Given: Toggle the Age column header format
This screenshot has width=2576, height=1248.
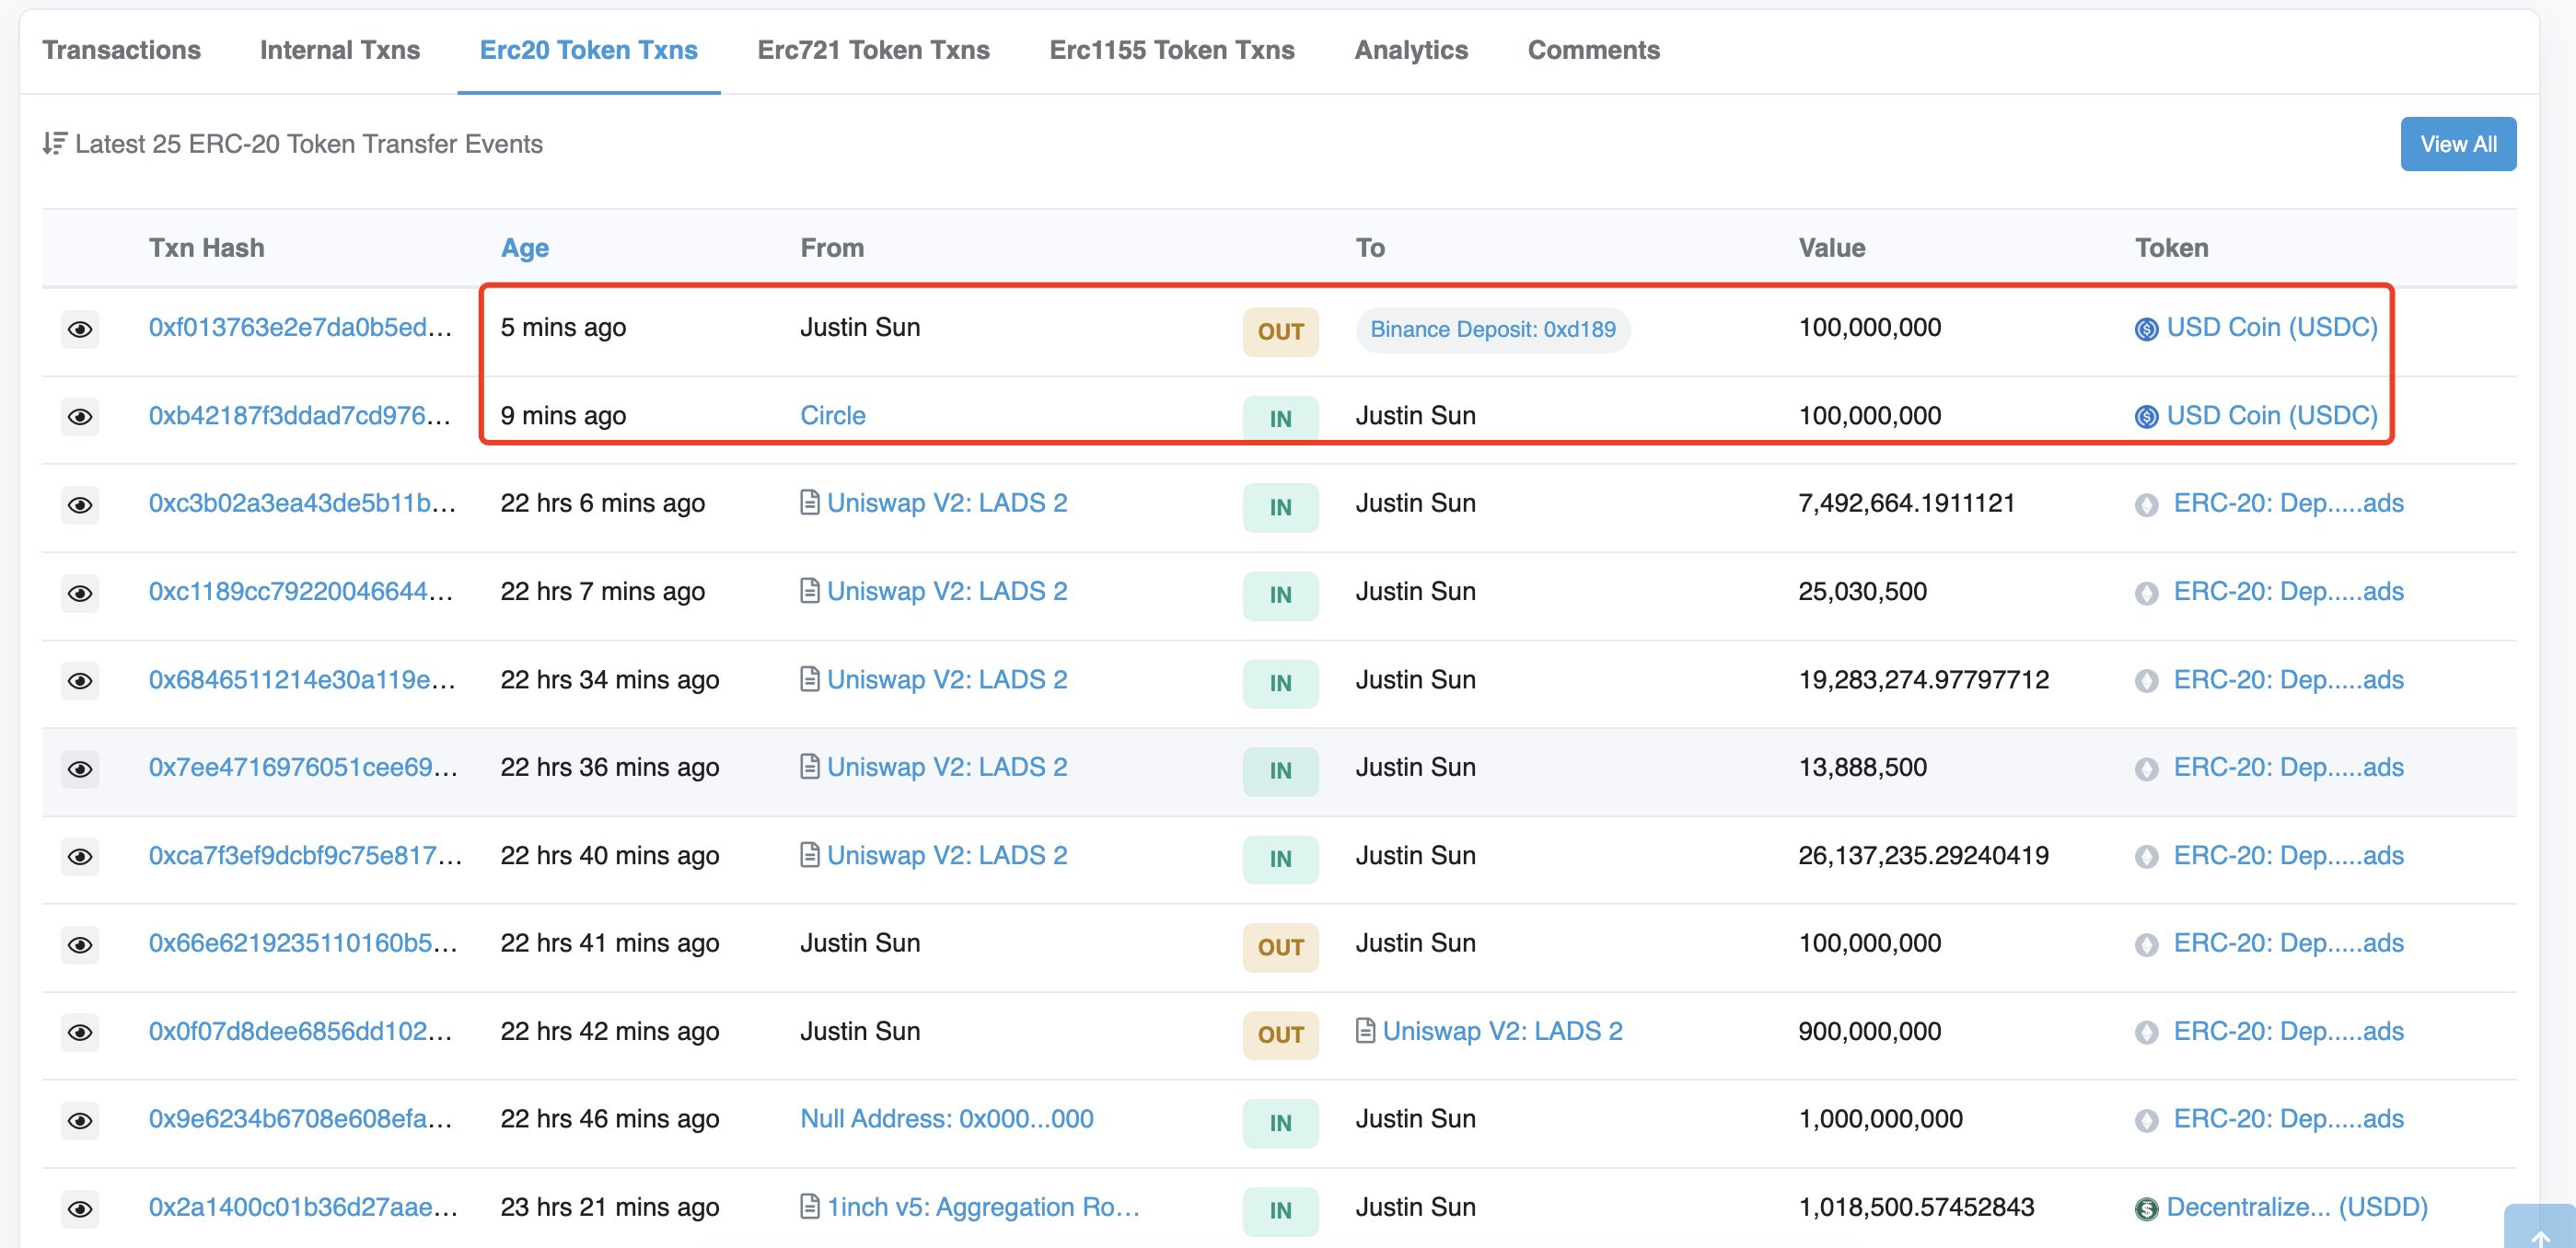Looking at the screenshot, I should (524, 248).
